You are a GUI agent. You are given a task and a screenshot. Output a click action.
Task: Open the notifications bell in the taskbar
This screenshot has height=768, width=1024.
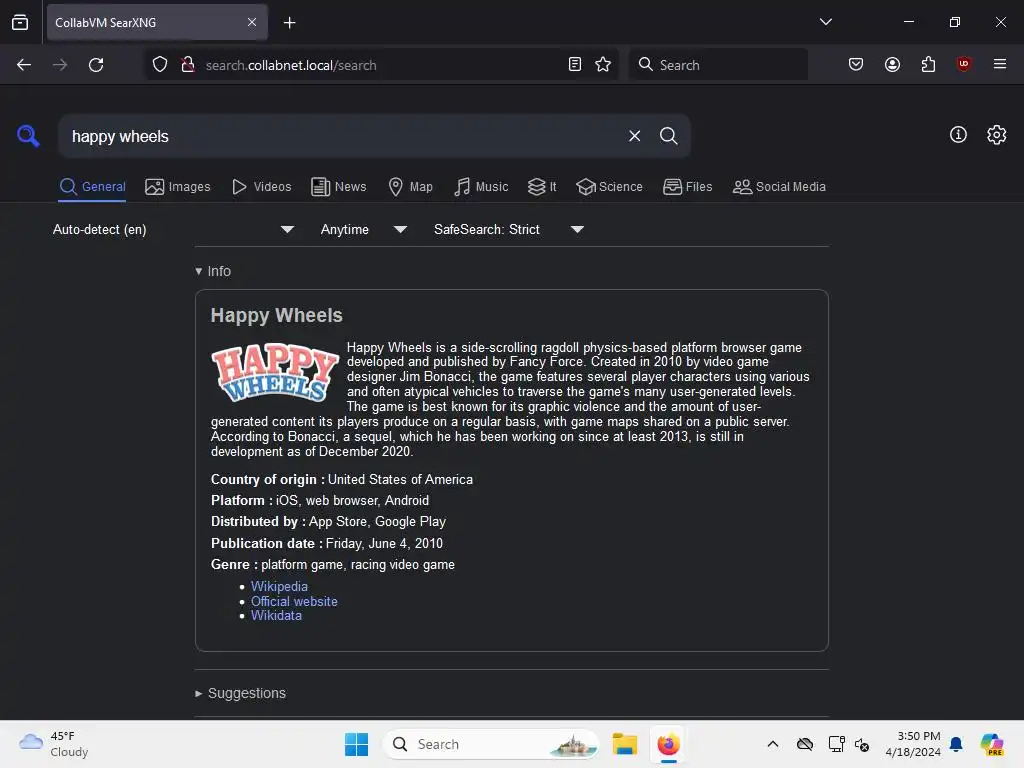pyautogui.click(x=956, y=744)
